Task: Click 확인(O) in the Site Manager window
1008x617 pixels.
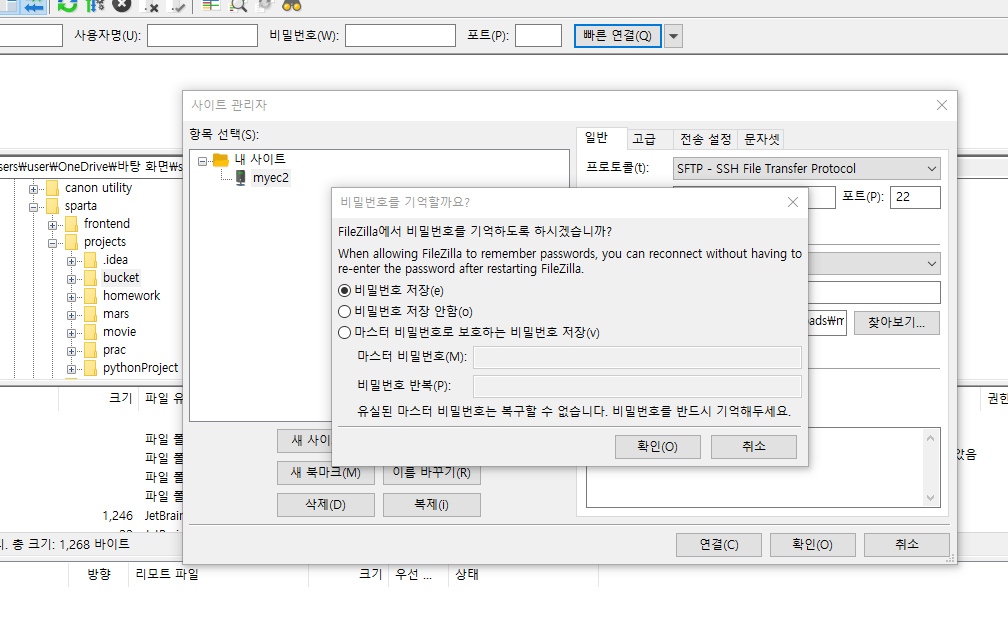Action: pos(813,545)
